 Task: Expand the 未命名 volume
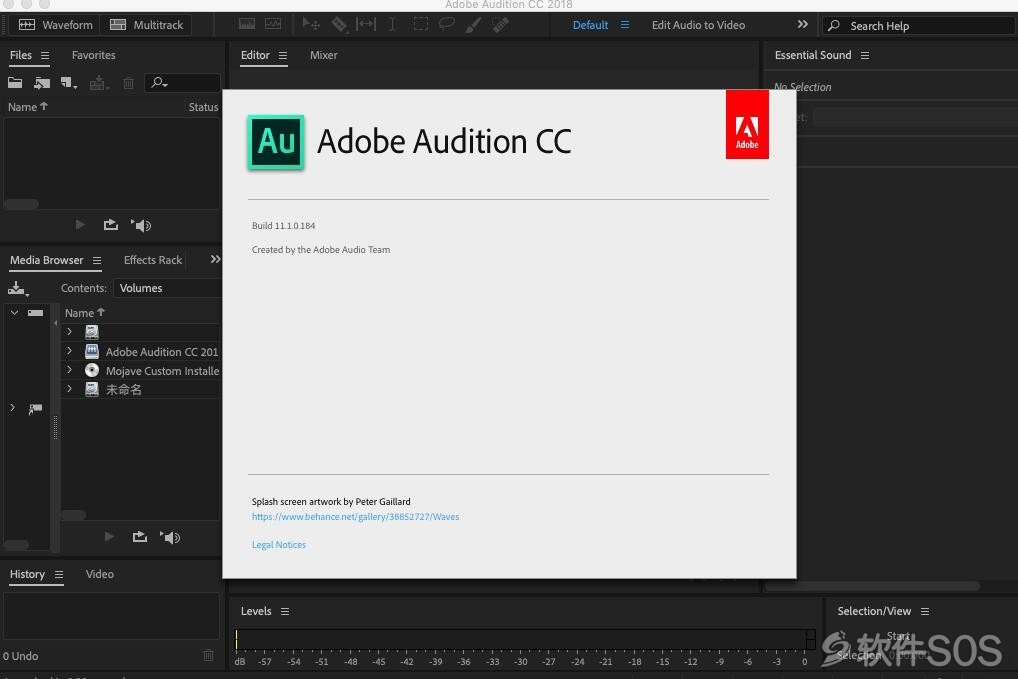coord(69,388)
